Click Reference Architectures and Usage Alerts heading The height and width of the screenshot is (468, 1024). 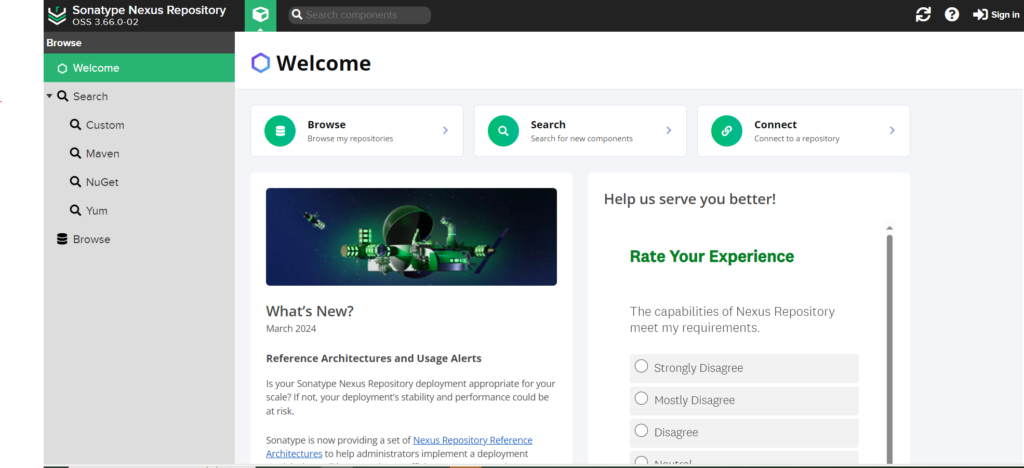374,358
